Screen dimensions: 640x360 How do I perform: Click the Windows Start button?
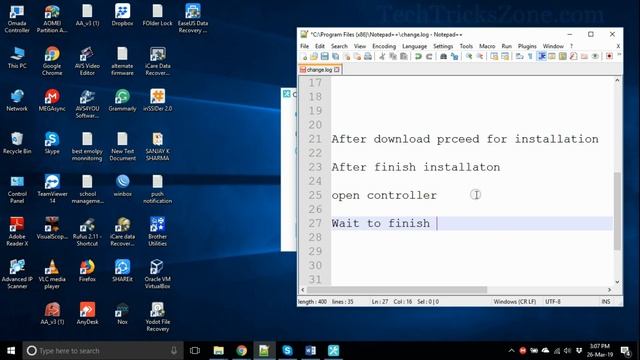pos(11,350)
